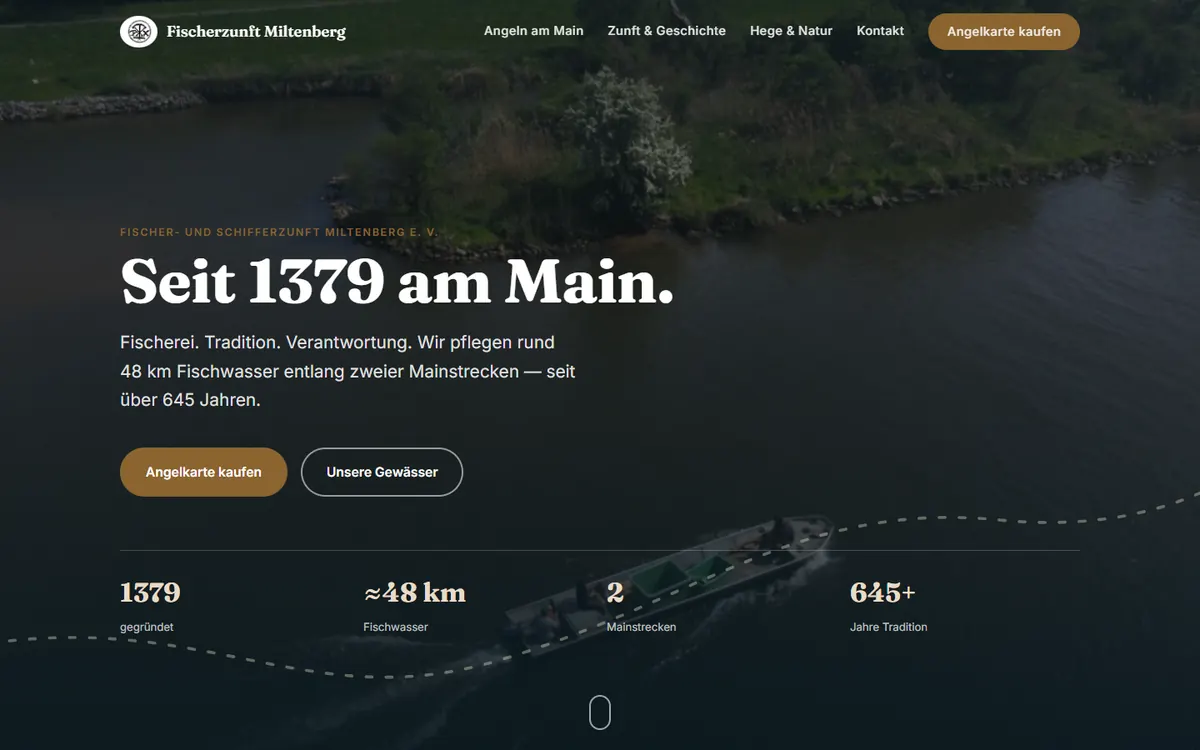
Task: Open Hege & Natur page
Action: [x=791, y=31]
